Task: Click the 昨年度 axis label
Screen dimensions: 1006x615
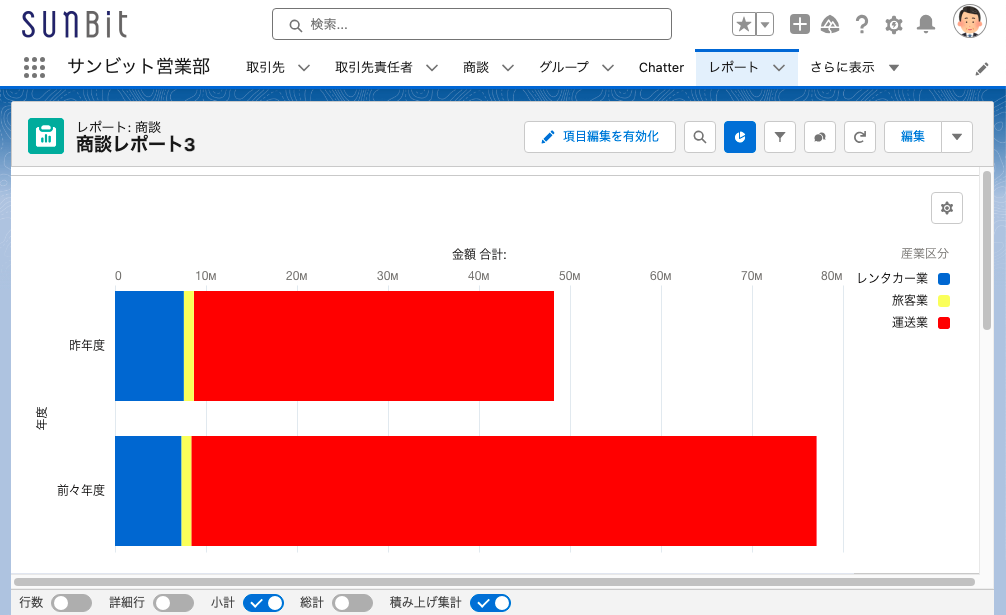Action: 87,346
